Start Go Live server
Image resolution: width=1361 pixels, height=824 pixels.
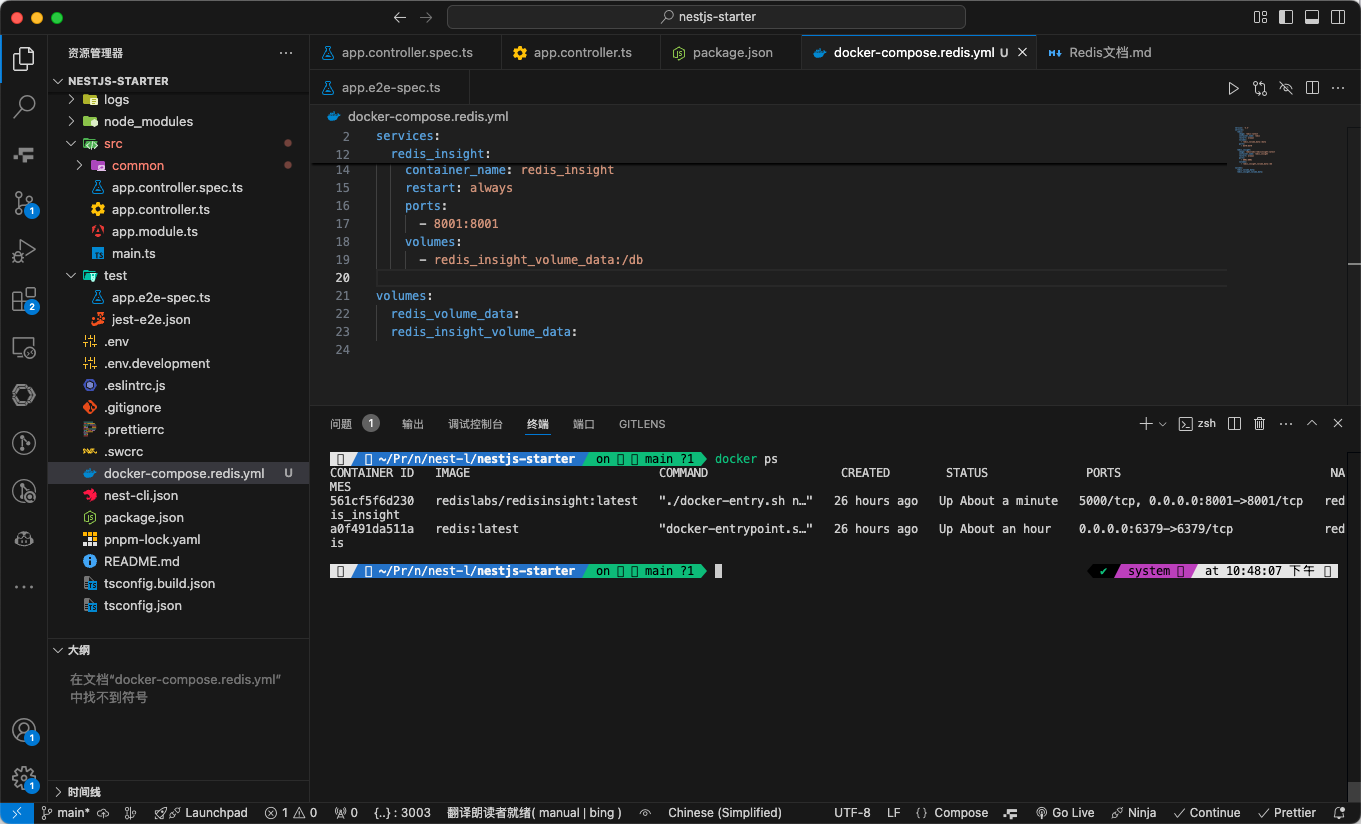point(1065,813)
